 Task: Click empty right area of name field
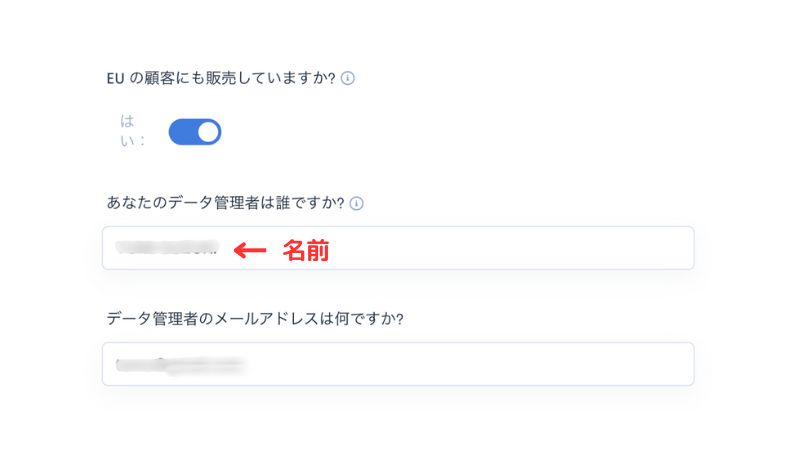tap(518, 248)
